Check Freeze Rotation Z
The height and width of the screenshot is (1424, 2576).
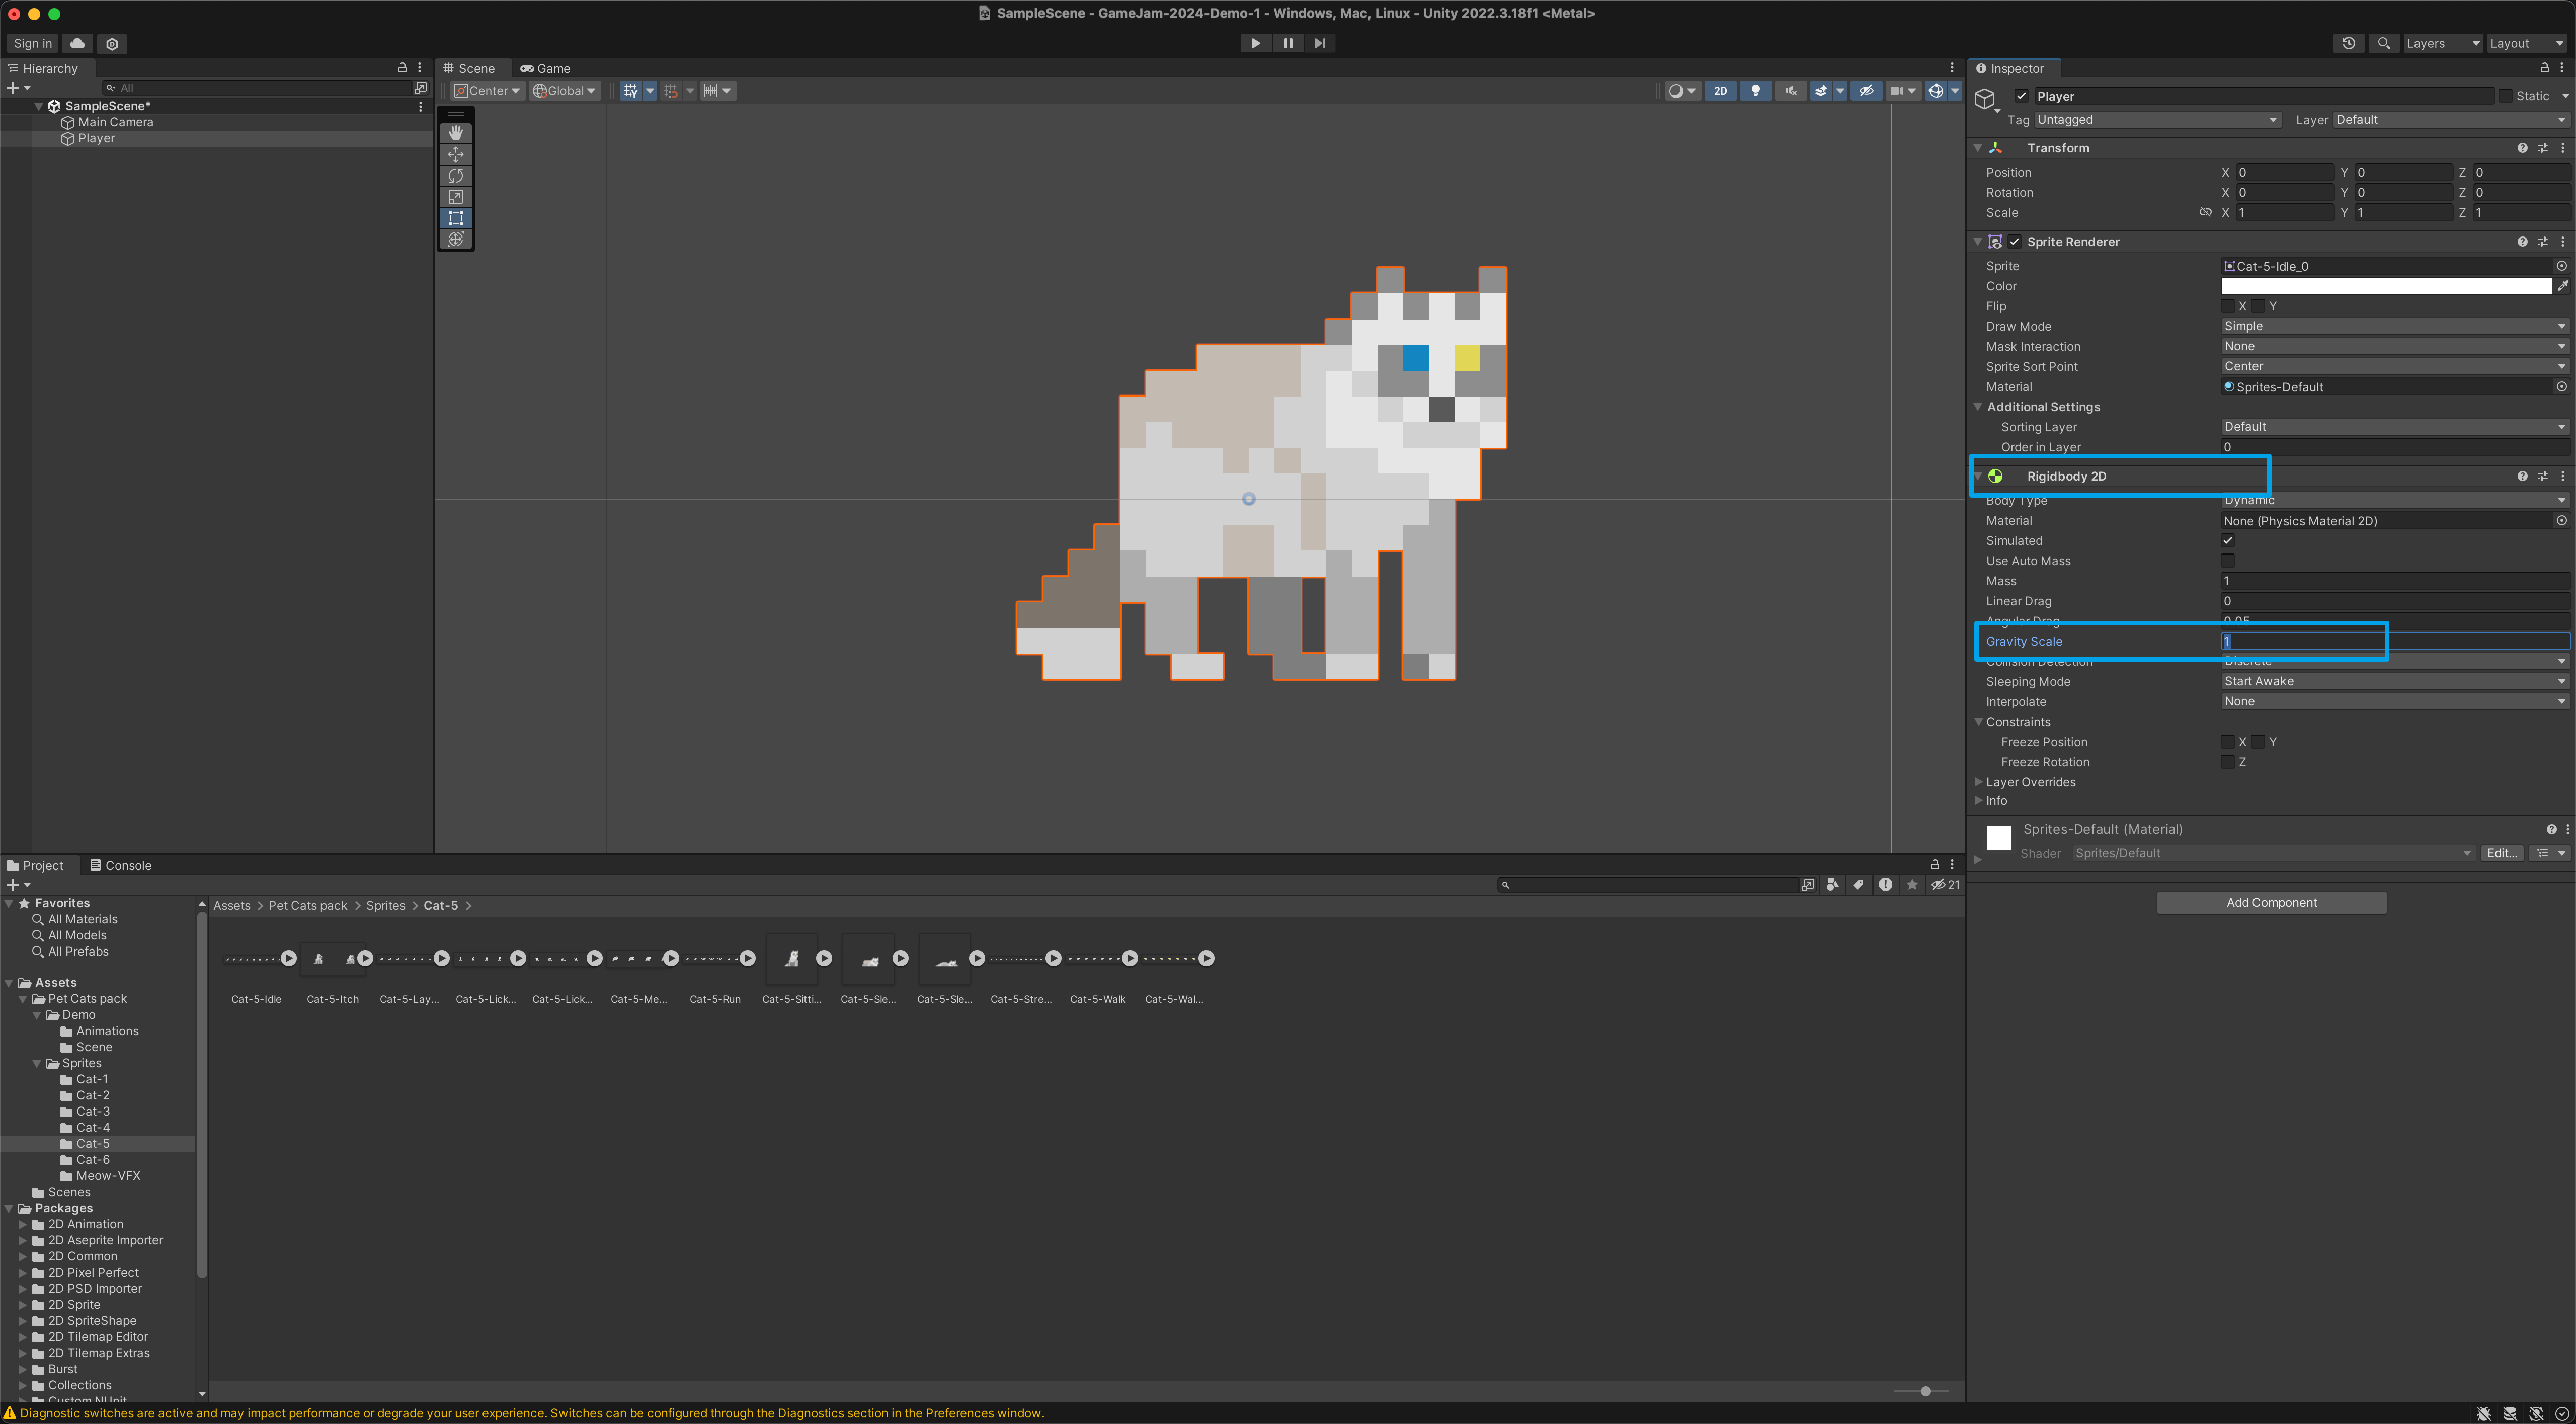coord(2228,762)
